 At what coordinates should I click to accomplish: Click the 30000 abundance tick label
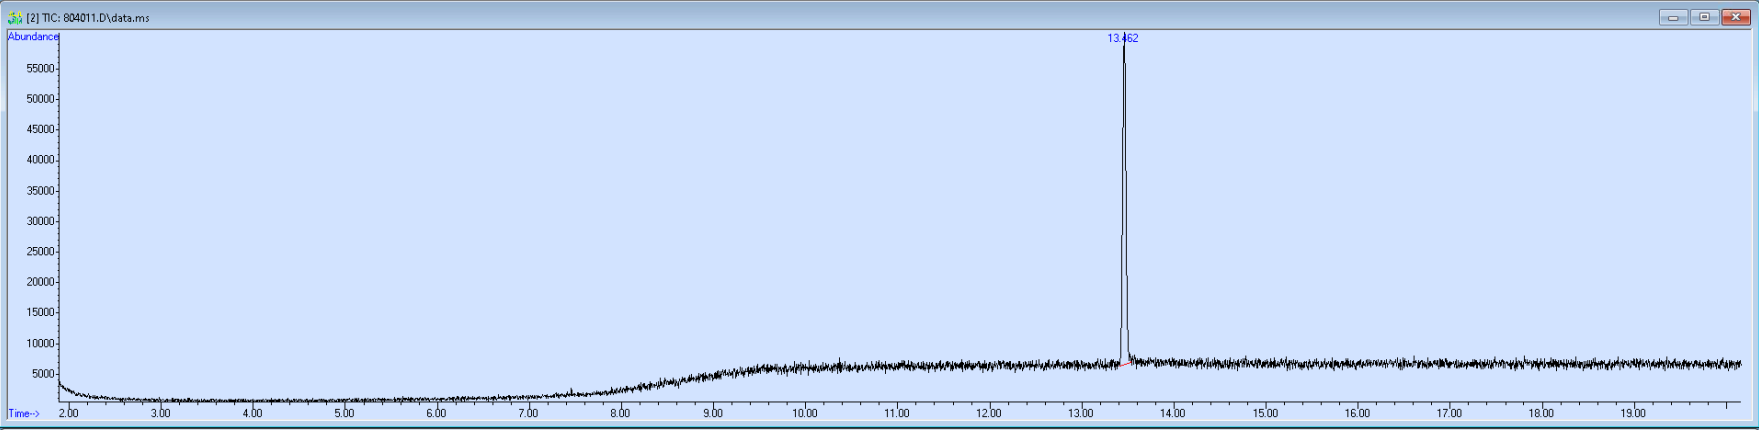tap(40, 221)
